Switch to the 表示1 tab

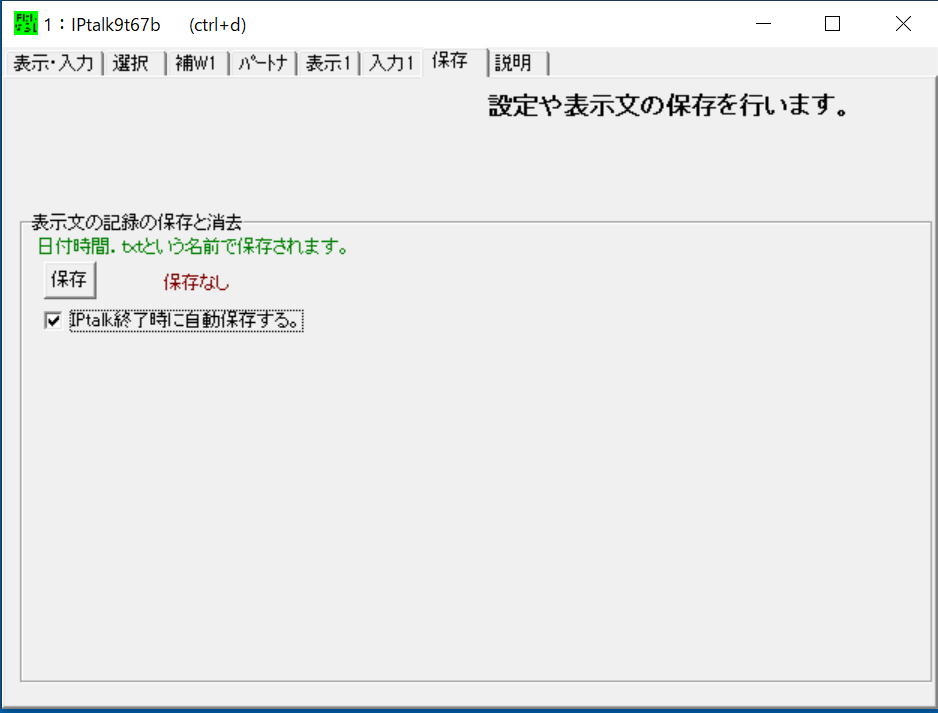[329, 63]
